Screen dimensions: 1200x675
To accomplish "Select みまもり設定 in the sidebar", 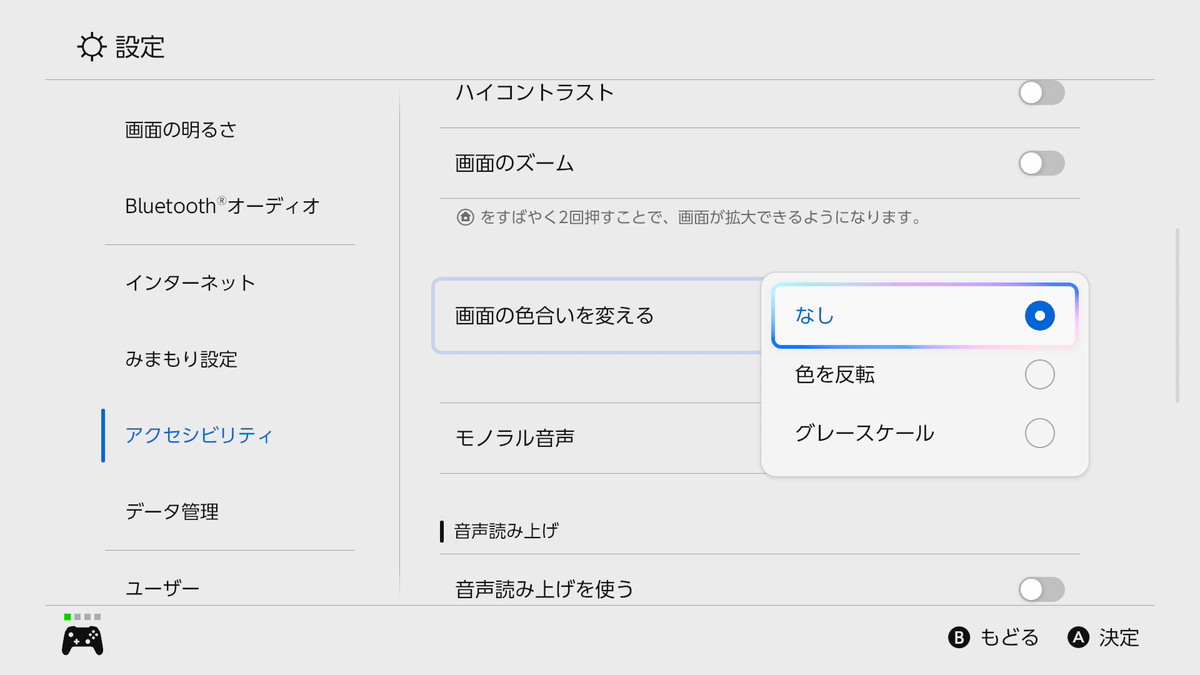I will [181, 359].
